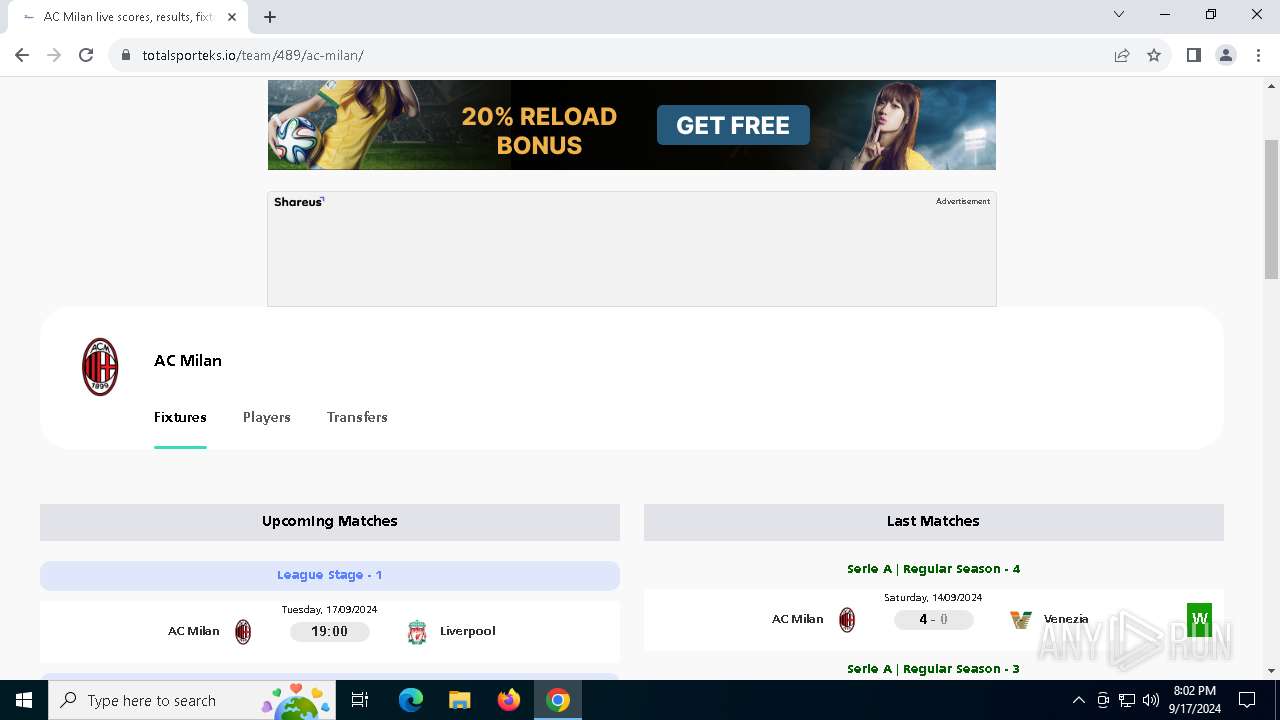Select the Fixtures tab
The image size is (1280, 720).
(180, 417)
